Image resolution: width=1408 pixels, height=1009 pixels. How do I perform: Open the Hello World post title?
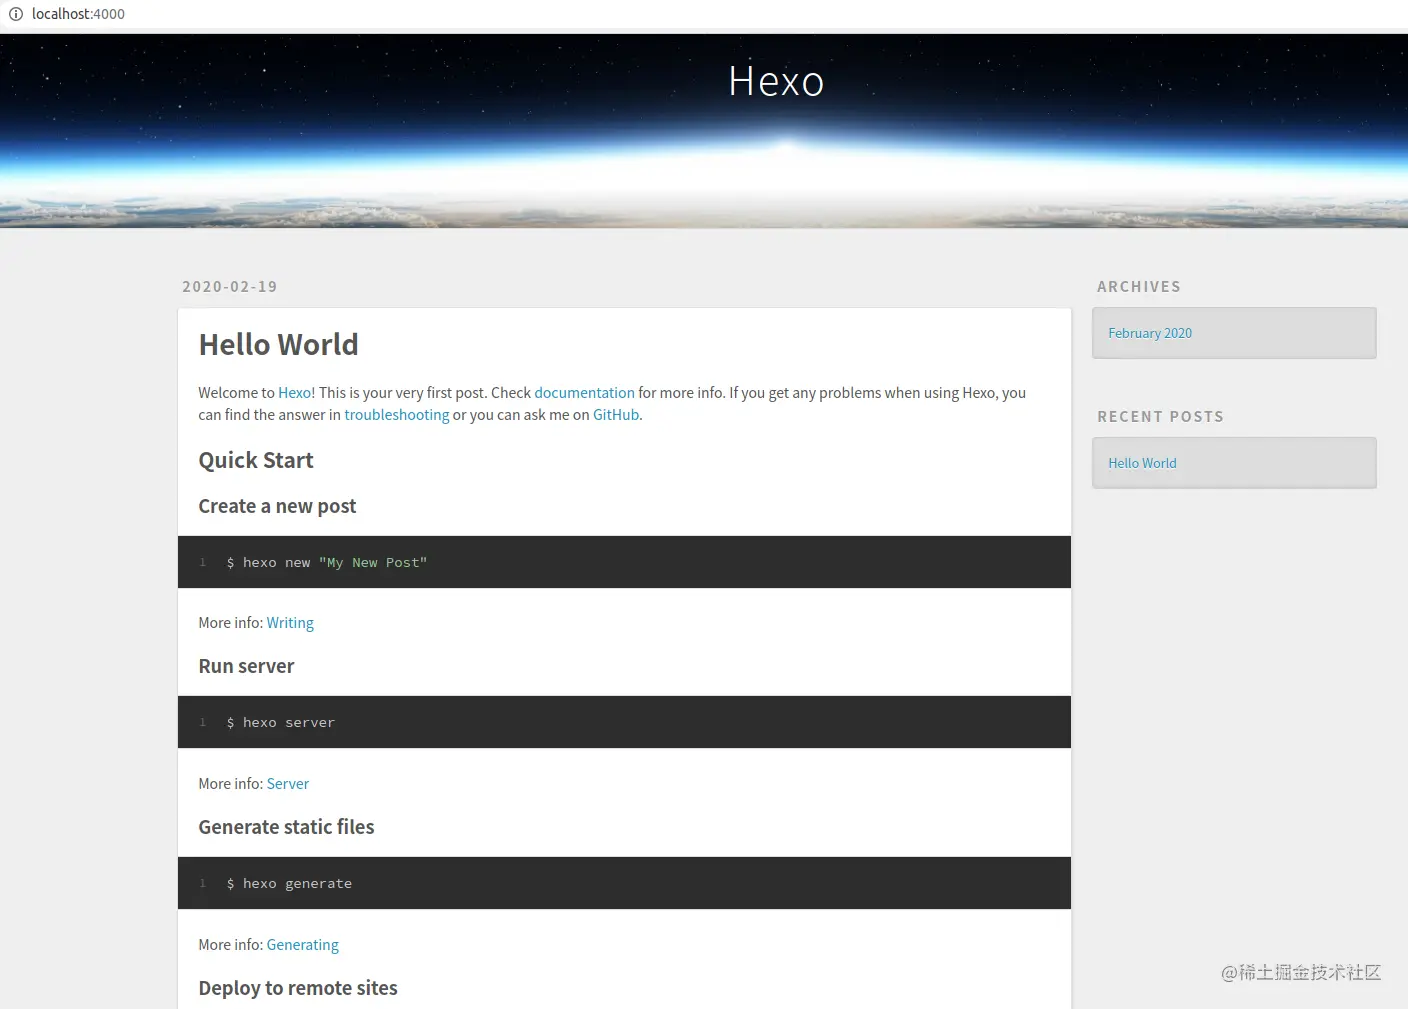(278, 344)
